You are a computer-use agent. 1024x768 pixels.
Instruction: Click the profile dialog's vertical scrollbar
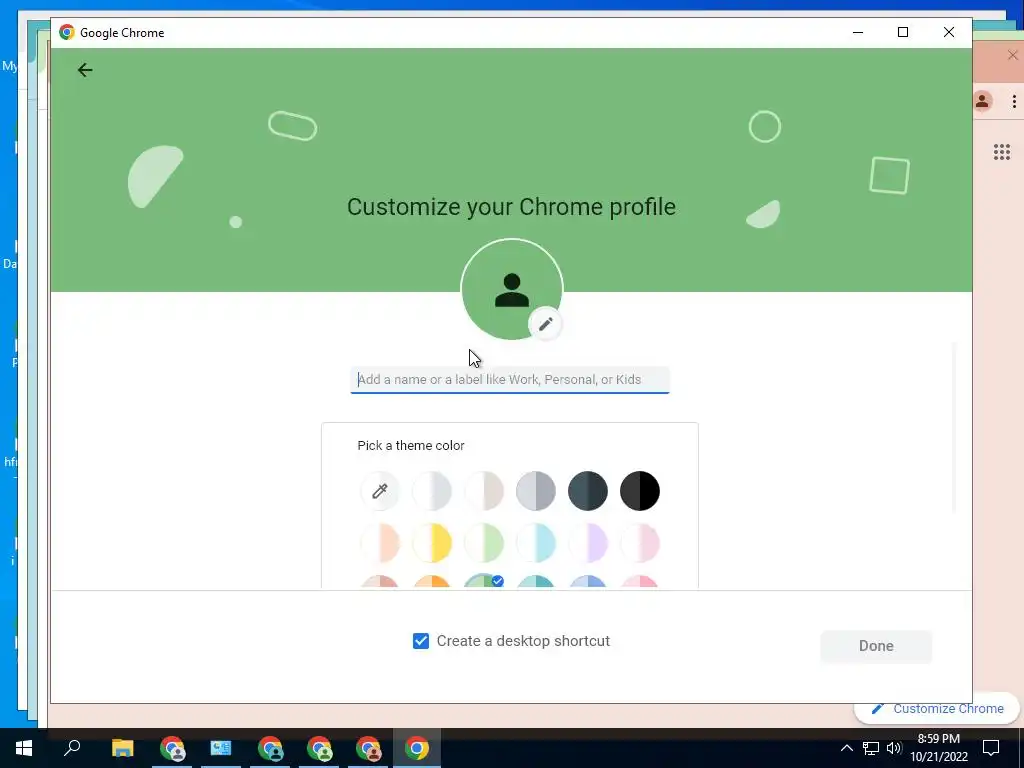click(954, 428)
